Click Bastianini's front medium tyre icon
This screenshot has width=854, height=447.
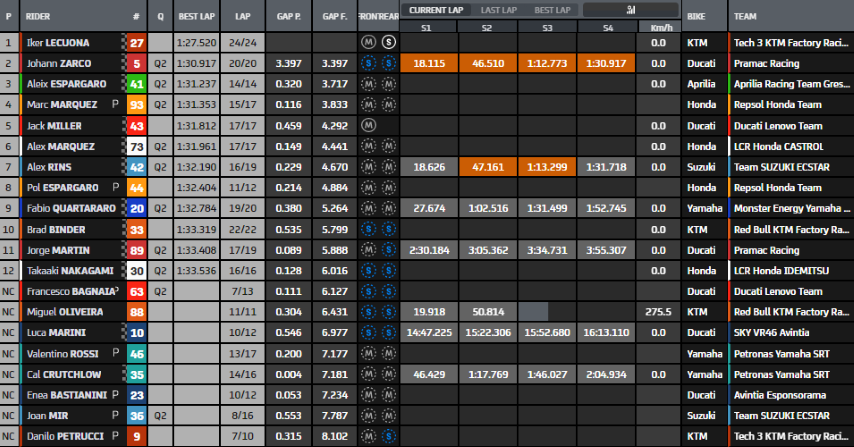(x=368, y=395)
